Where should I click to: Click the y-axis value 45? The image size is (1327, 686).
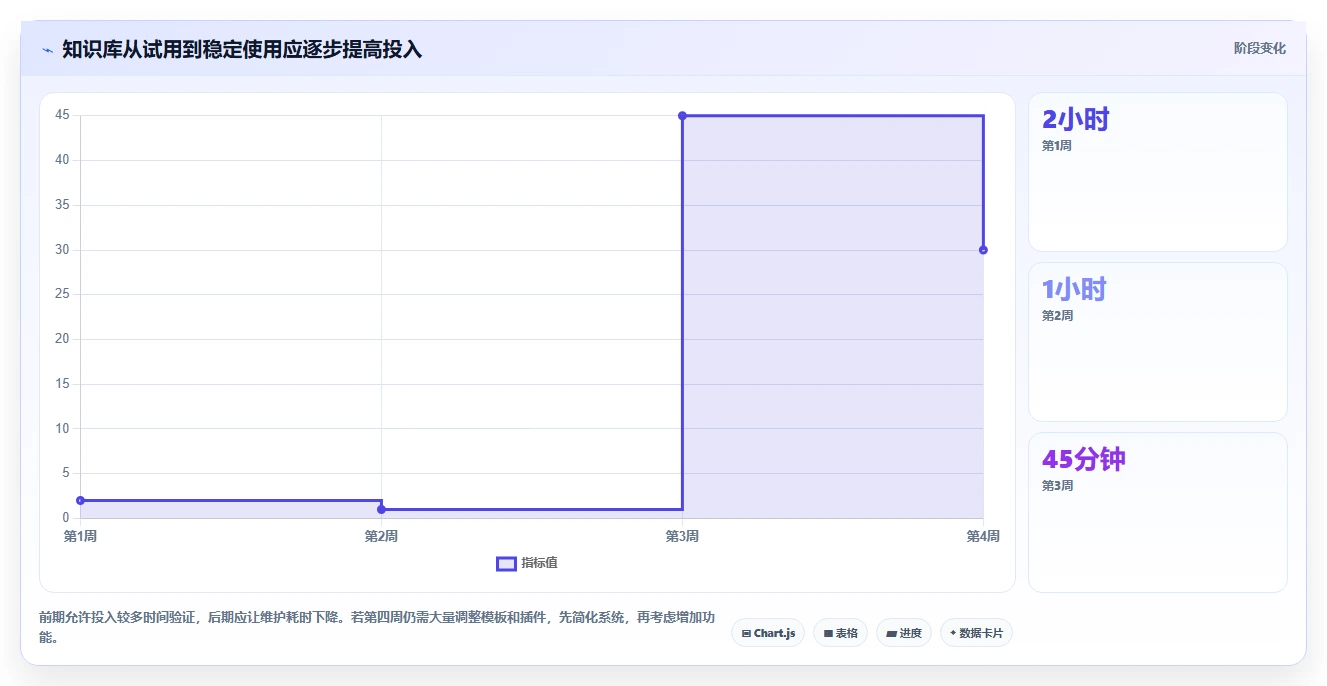click(x=62, y=115)
